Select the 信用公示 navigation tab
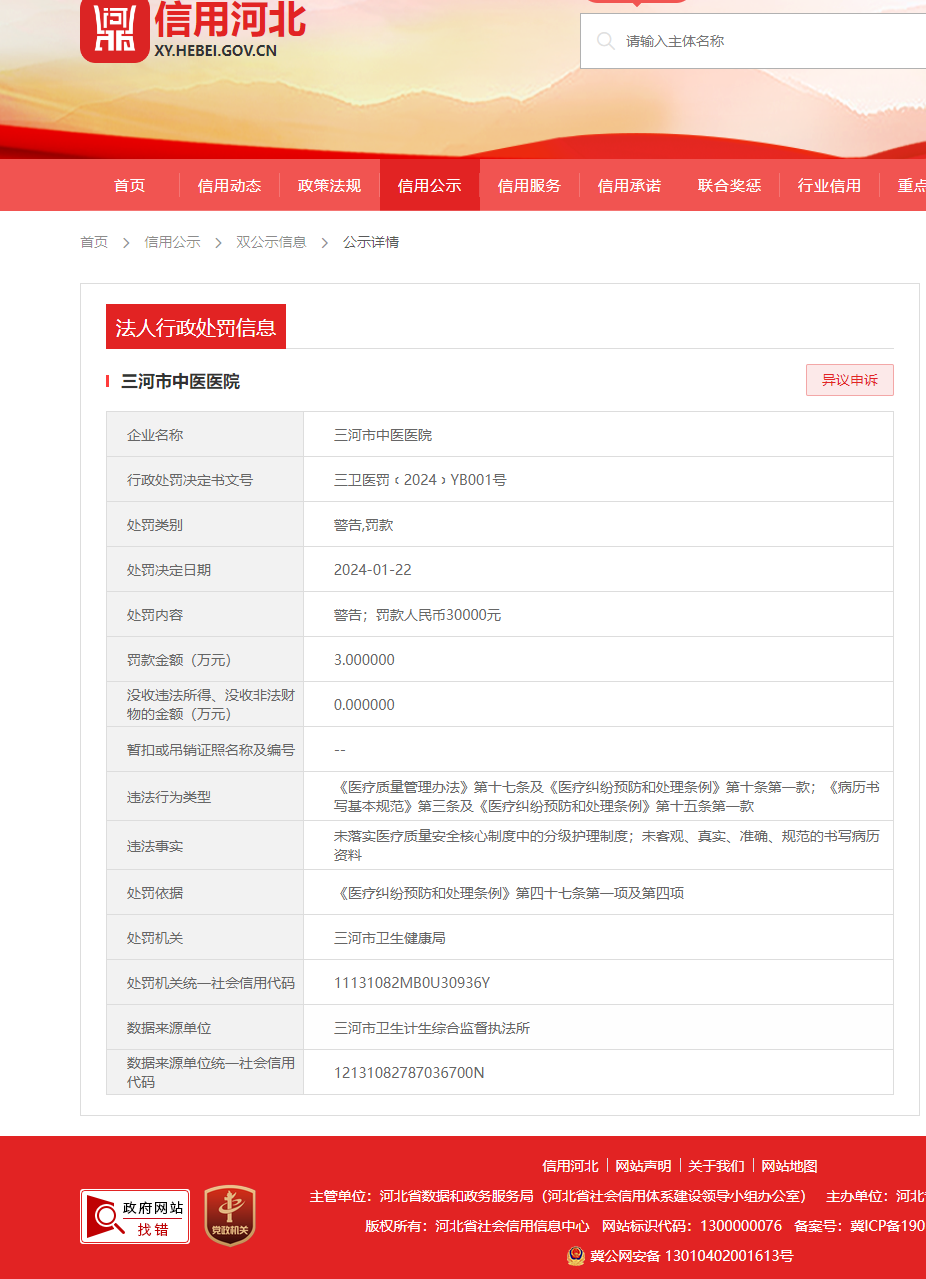Screen dimensions: 926x1279 [x=429, y=185]
